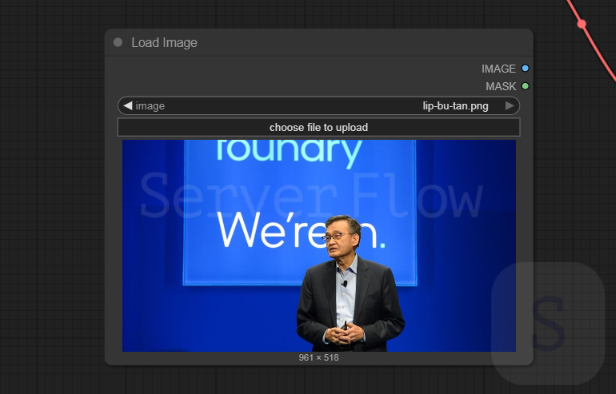The width and height of the screenshot is (616, 394).
Task: Collapse the Load Image node via gray dot
Action: pos(118,42)
